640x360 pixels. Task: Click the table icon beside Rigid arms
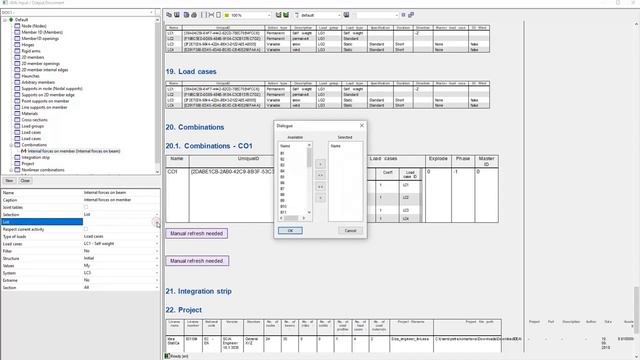[17, 51]
